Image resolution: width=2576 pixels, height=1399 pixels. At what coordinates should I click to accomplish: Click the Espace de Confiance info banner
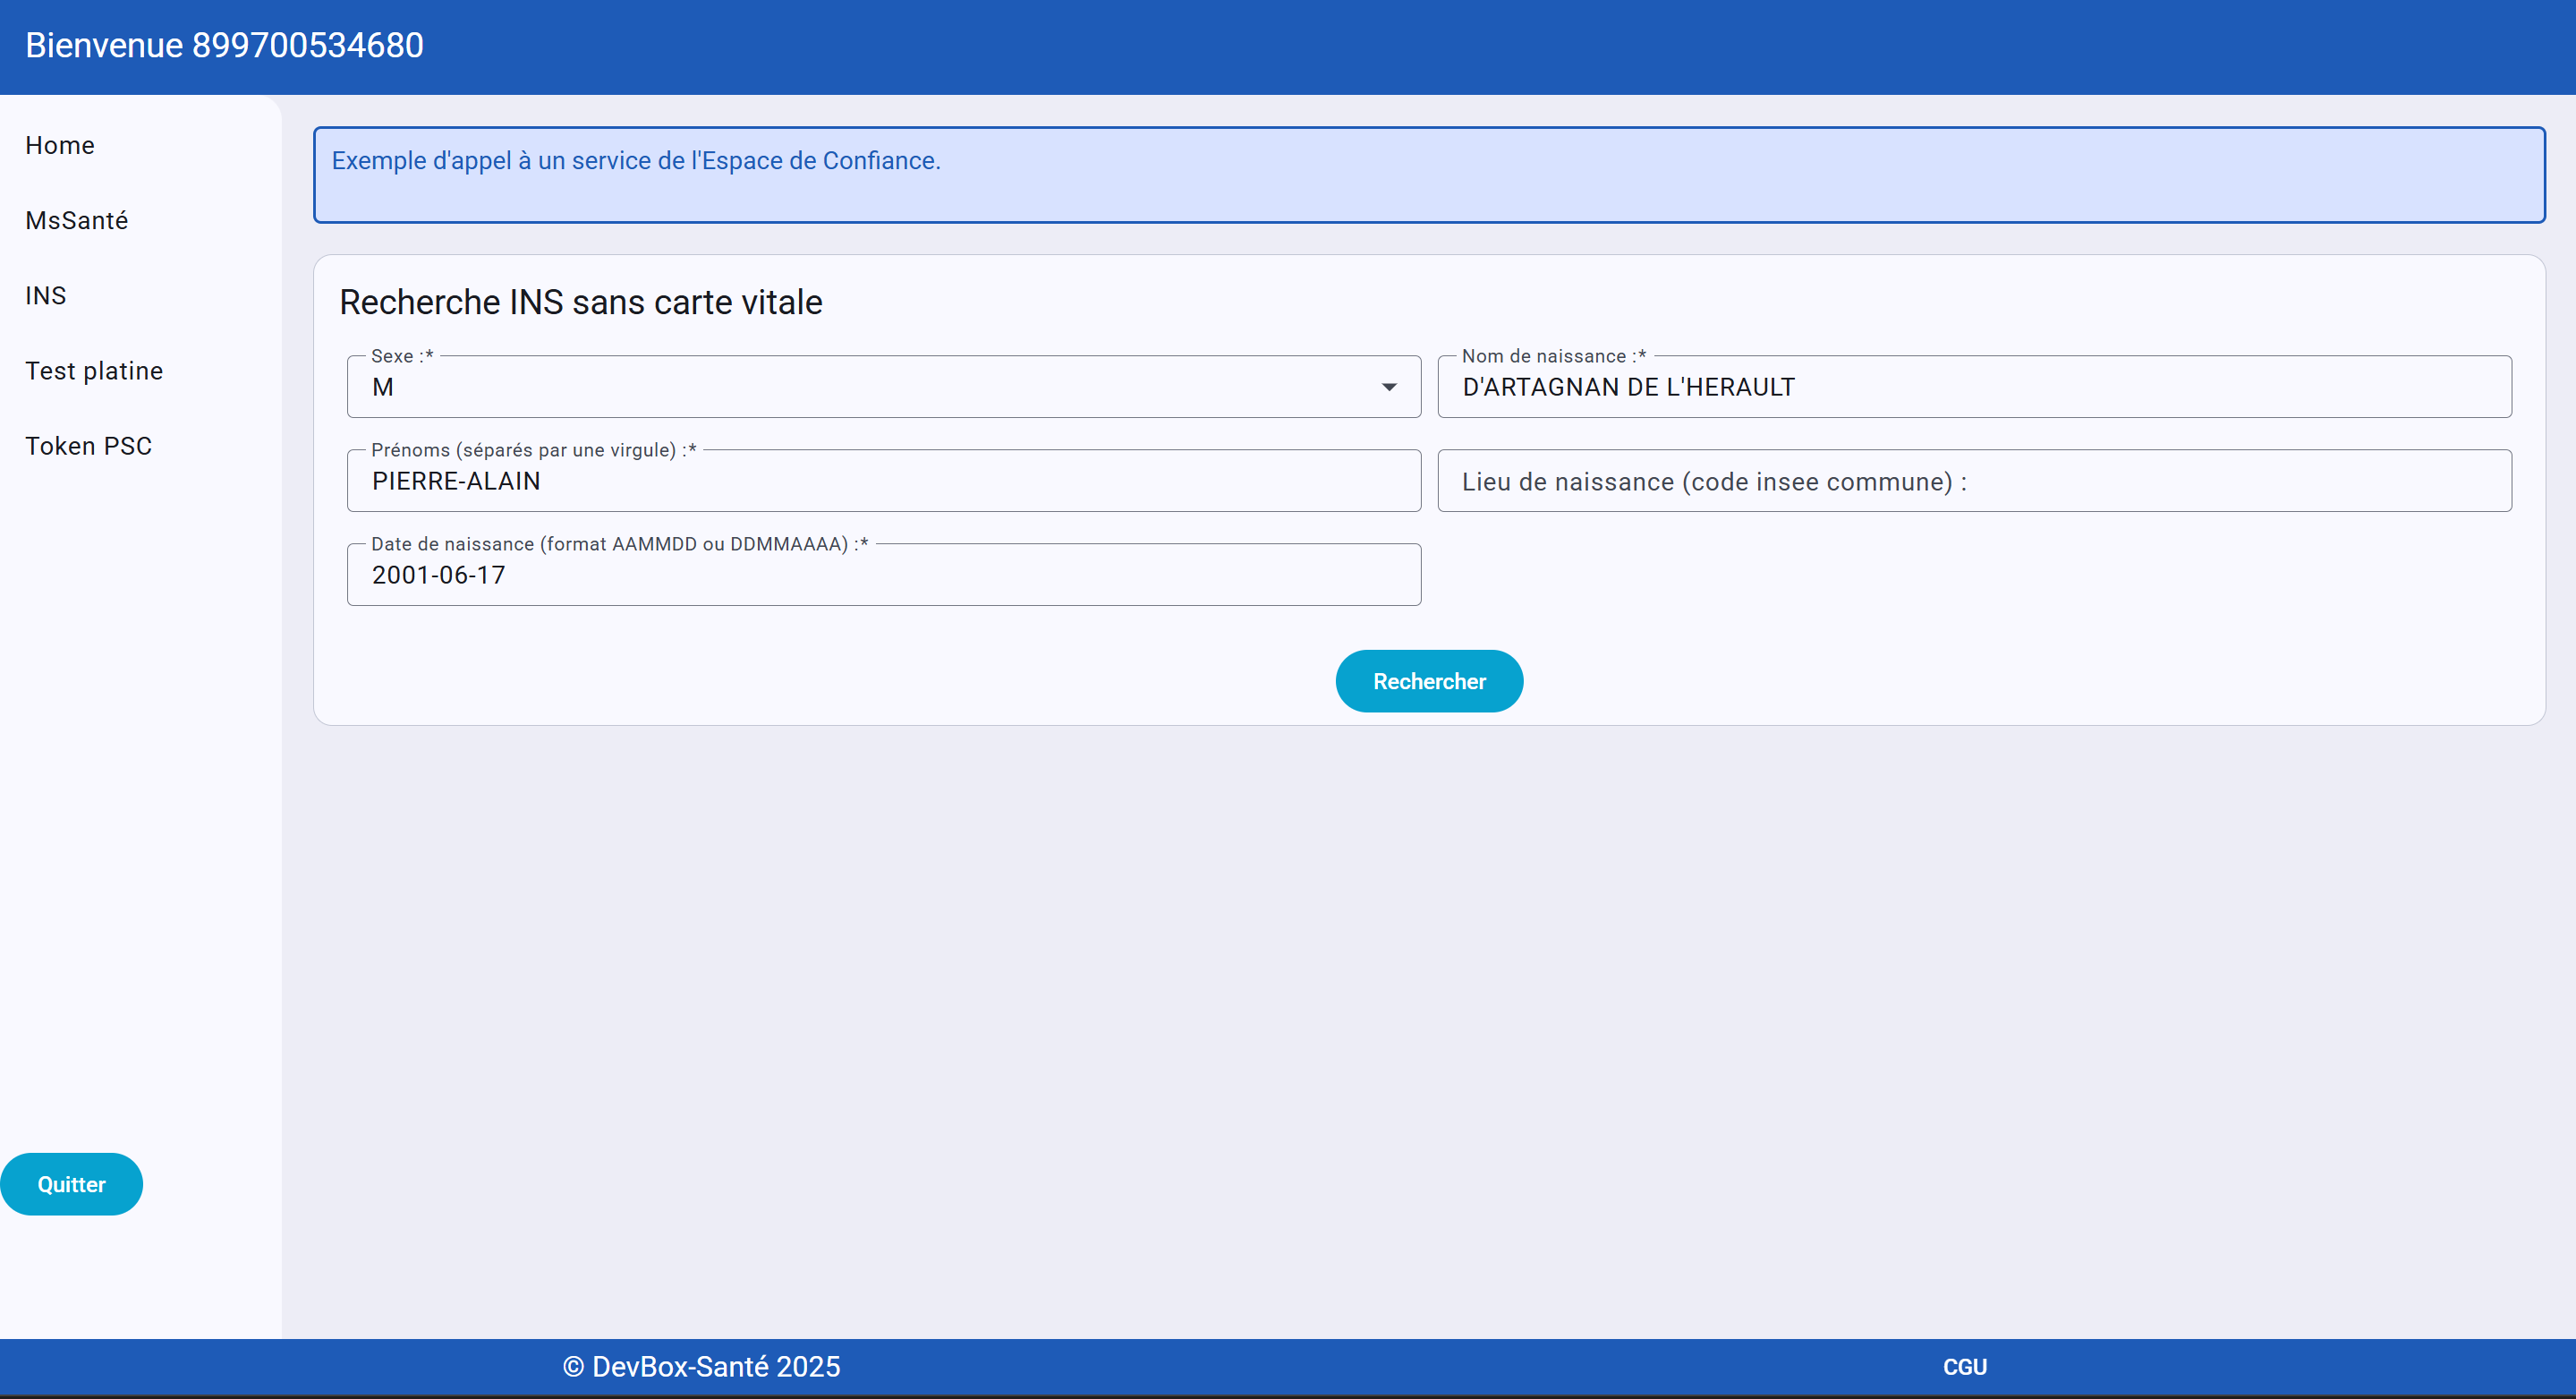tap(1428, 174)
